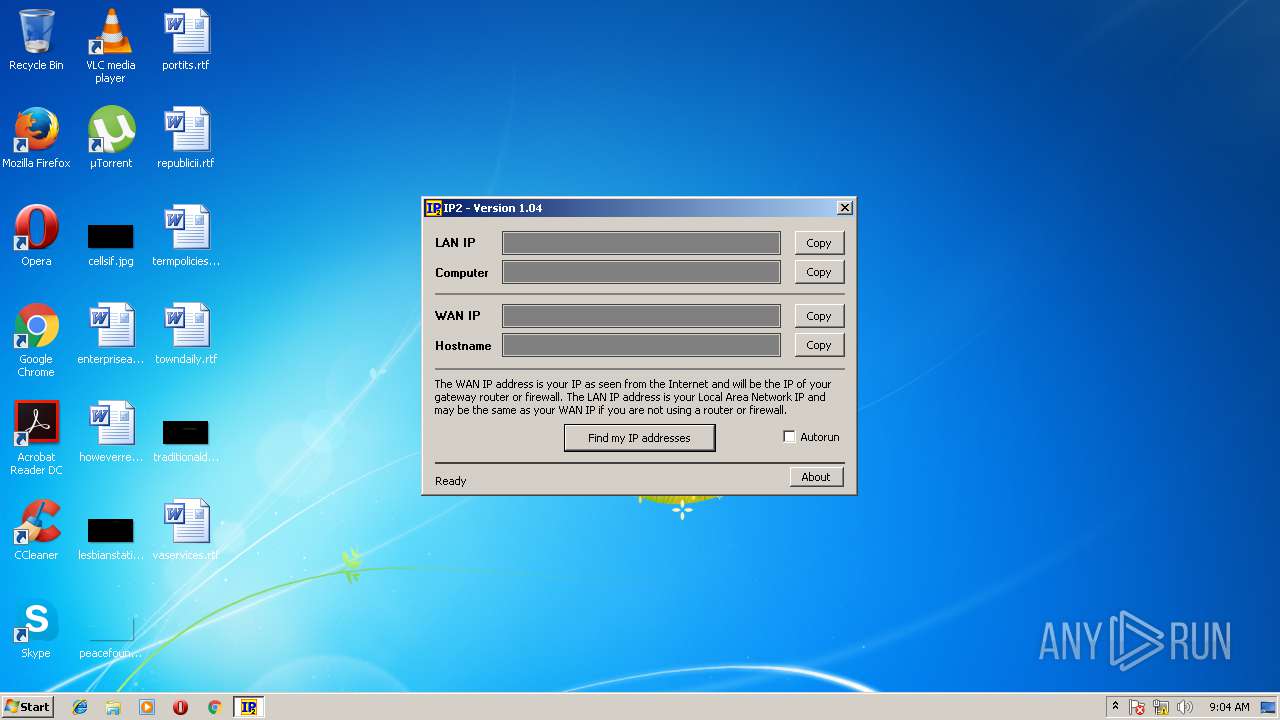Select the howeverre document icon
The height and width of the screenshot is (720, 1280).
coord(110,433)
